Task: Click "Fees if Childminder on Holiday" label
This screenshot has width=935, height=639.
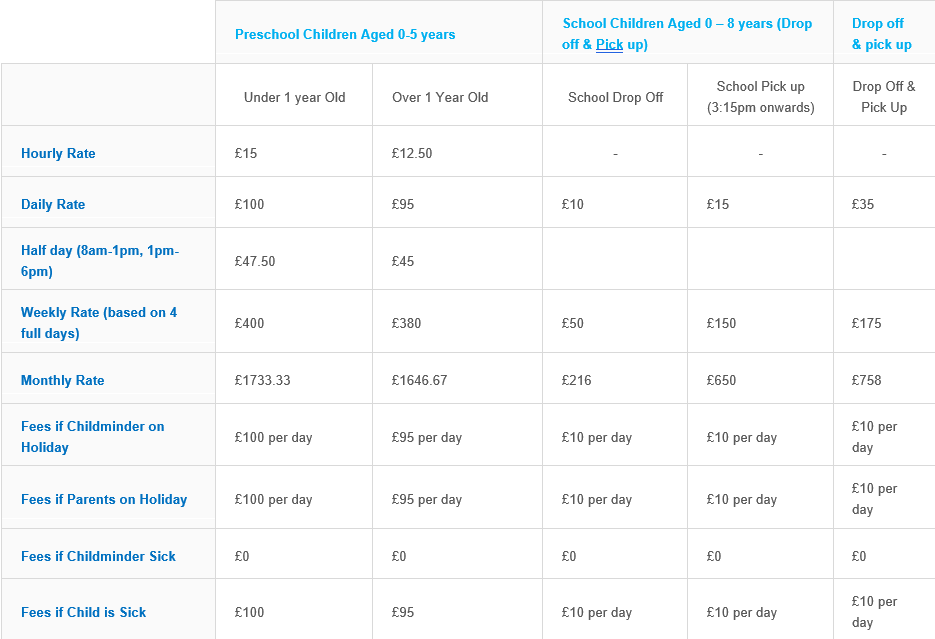Action: 92,437
